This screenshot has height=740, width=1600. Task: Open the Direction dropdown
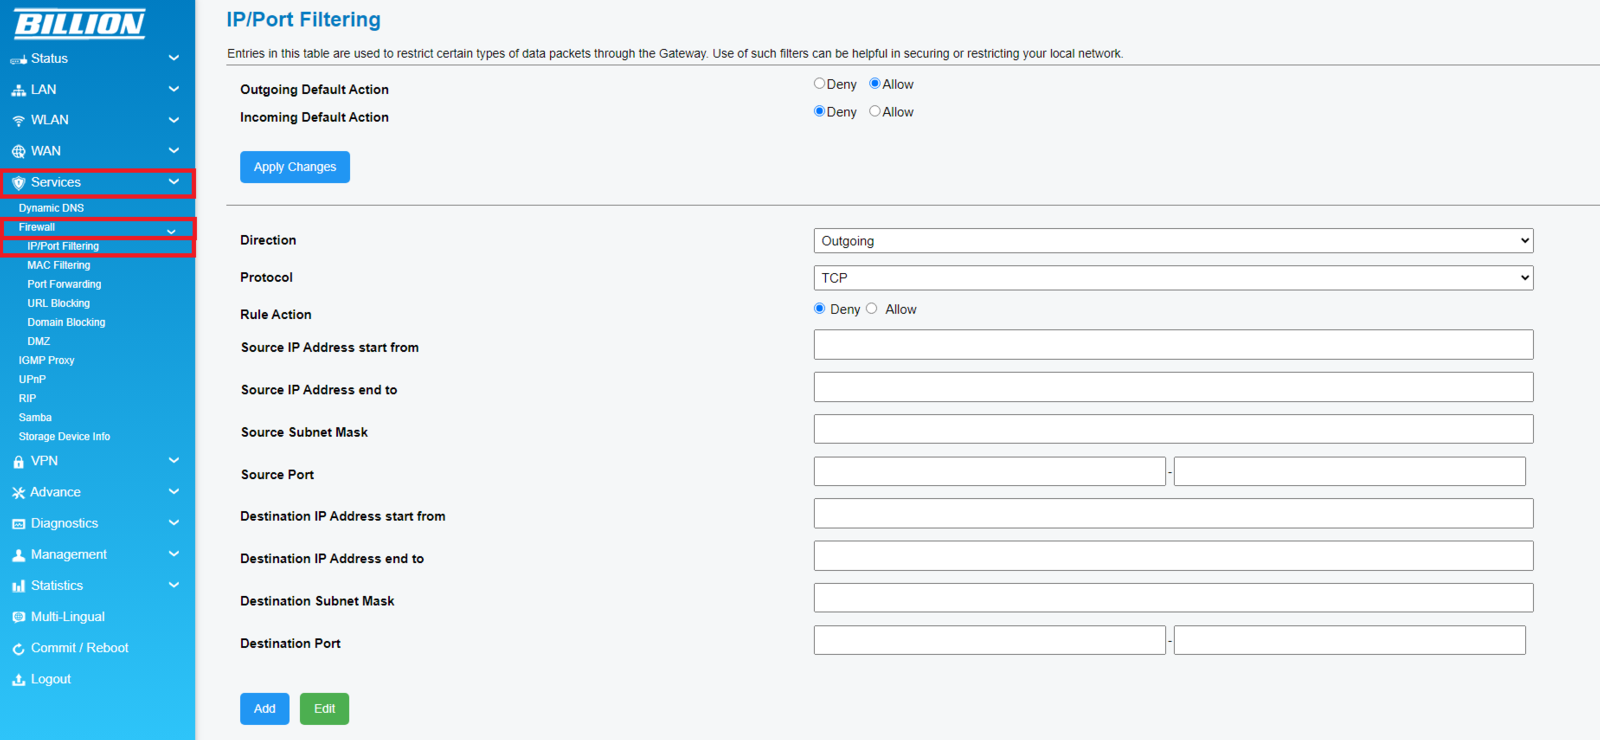(1173, 241)
